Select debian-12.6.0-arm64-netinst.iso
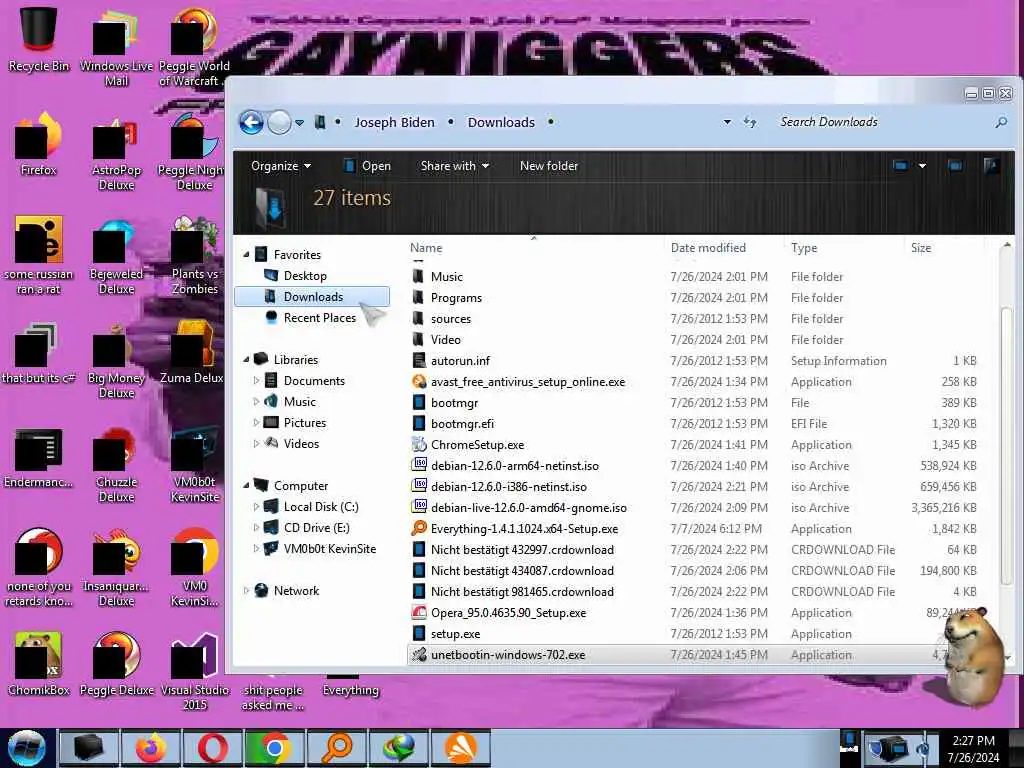Viewport: 1024px width, 768px height. point(515,466)
